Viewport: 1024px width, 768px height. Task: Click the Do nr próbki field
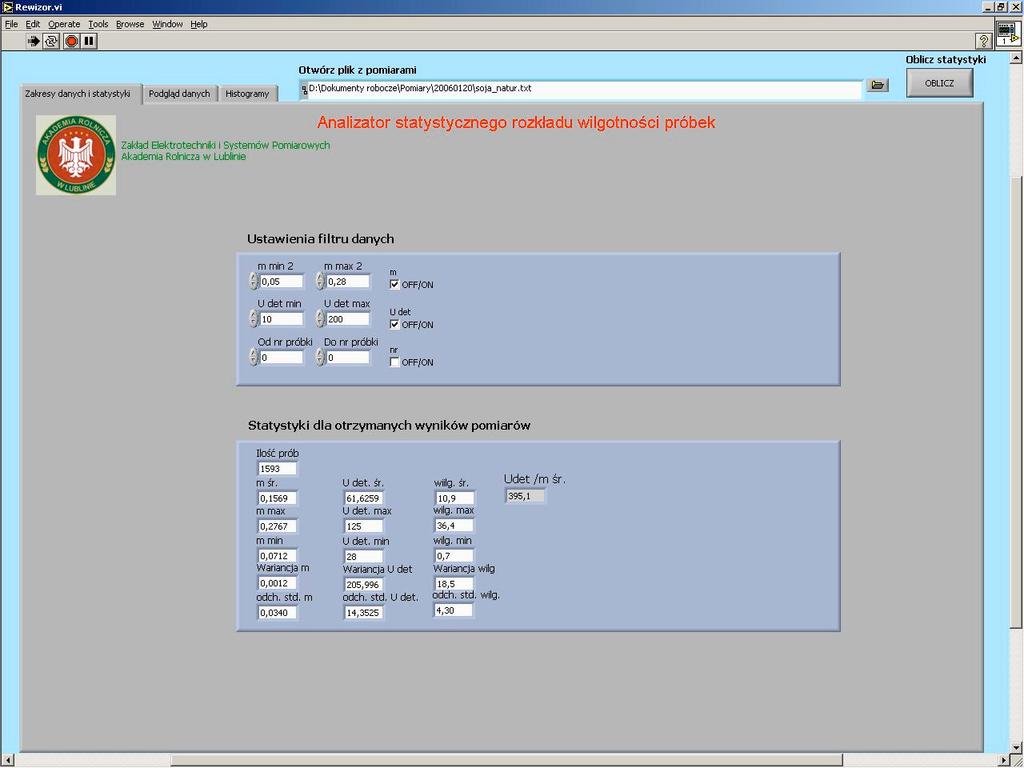[x=348, y=358]
